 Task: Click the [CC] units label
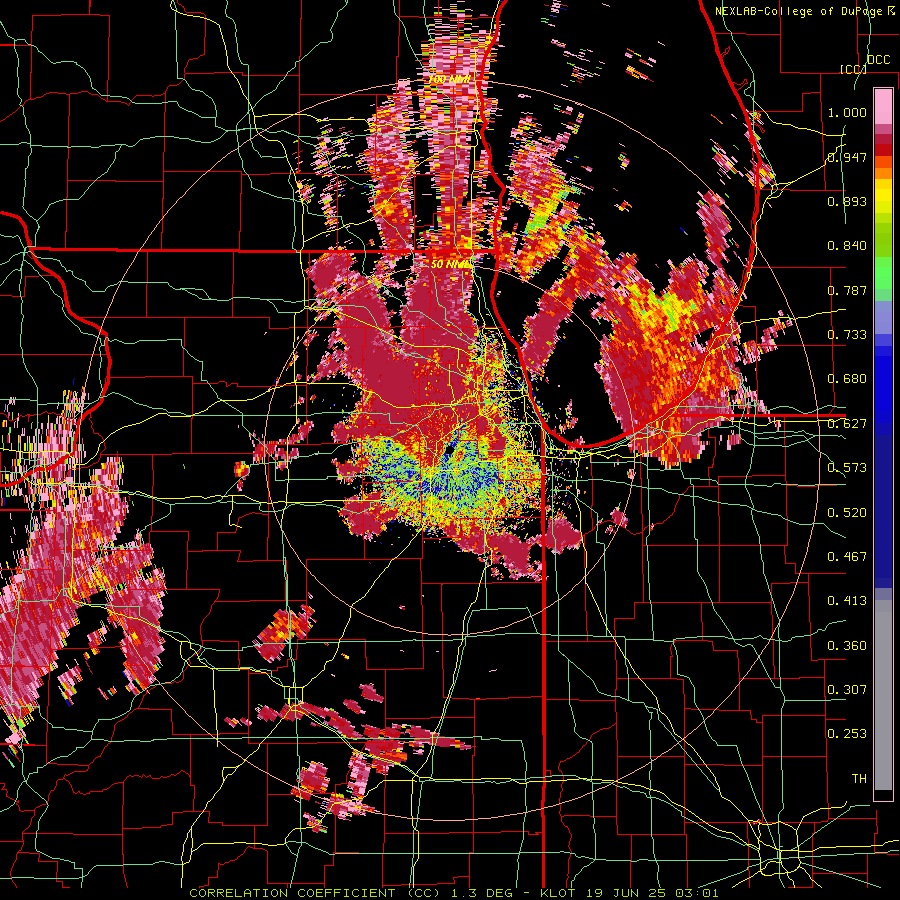(853, 69)
